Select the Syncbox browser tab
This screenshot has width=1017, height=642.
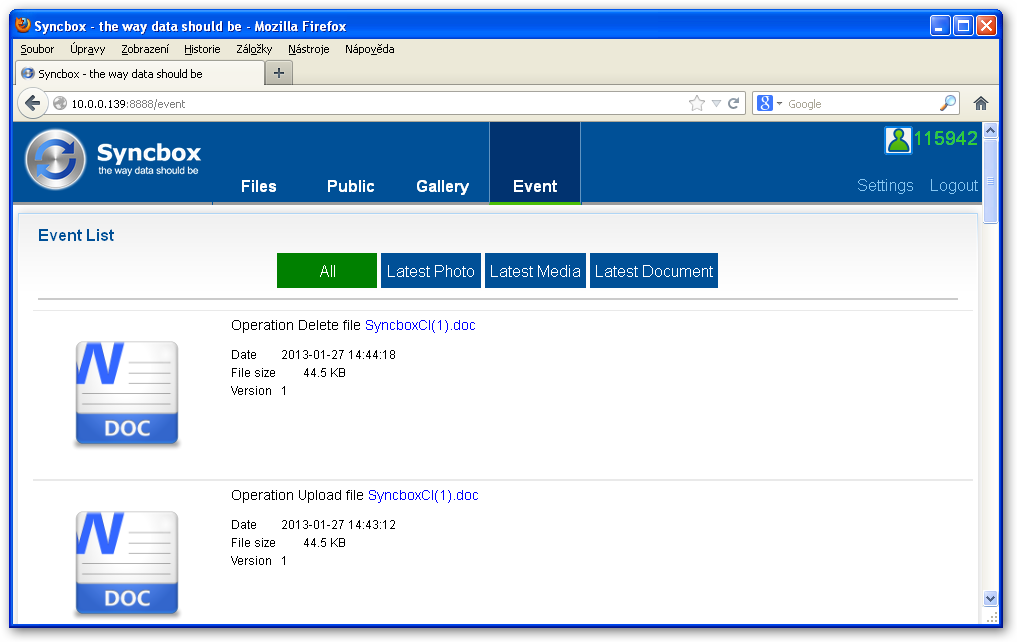pyautogui.click(x=139, y=73)
